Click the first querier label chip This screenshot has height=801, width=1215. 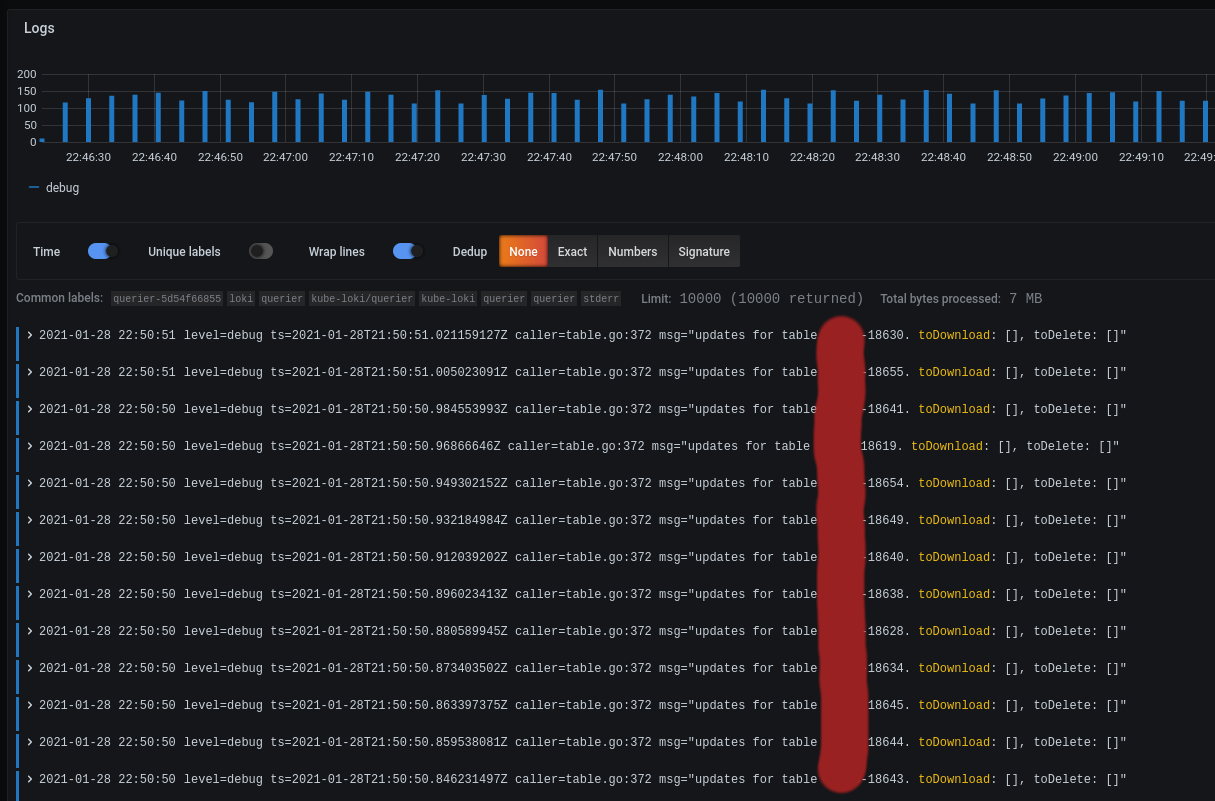pyautogui.click(x=281, y=298)
